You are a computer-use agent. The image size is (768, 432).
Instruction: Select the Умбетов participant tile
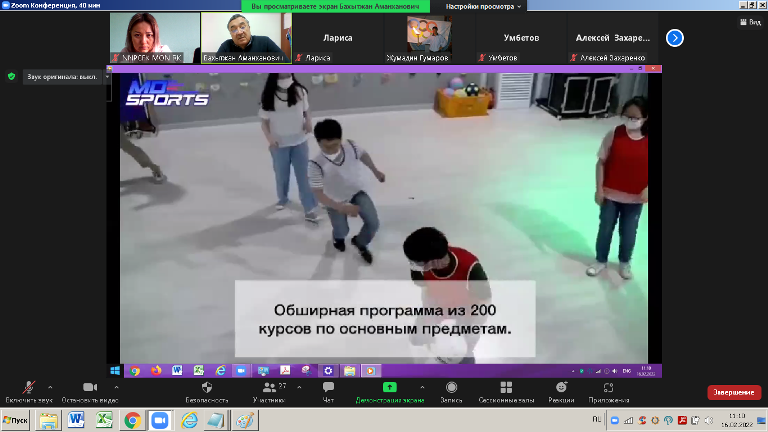point(521,38)
